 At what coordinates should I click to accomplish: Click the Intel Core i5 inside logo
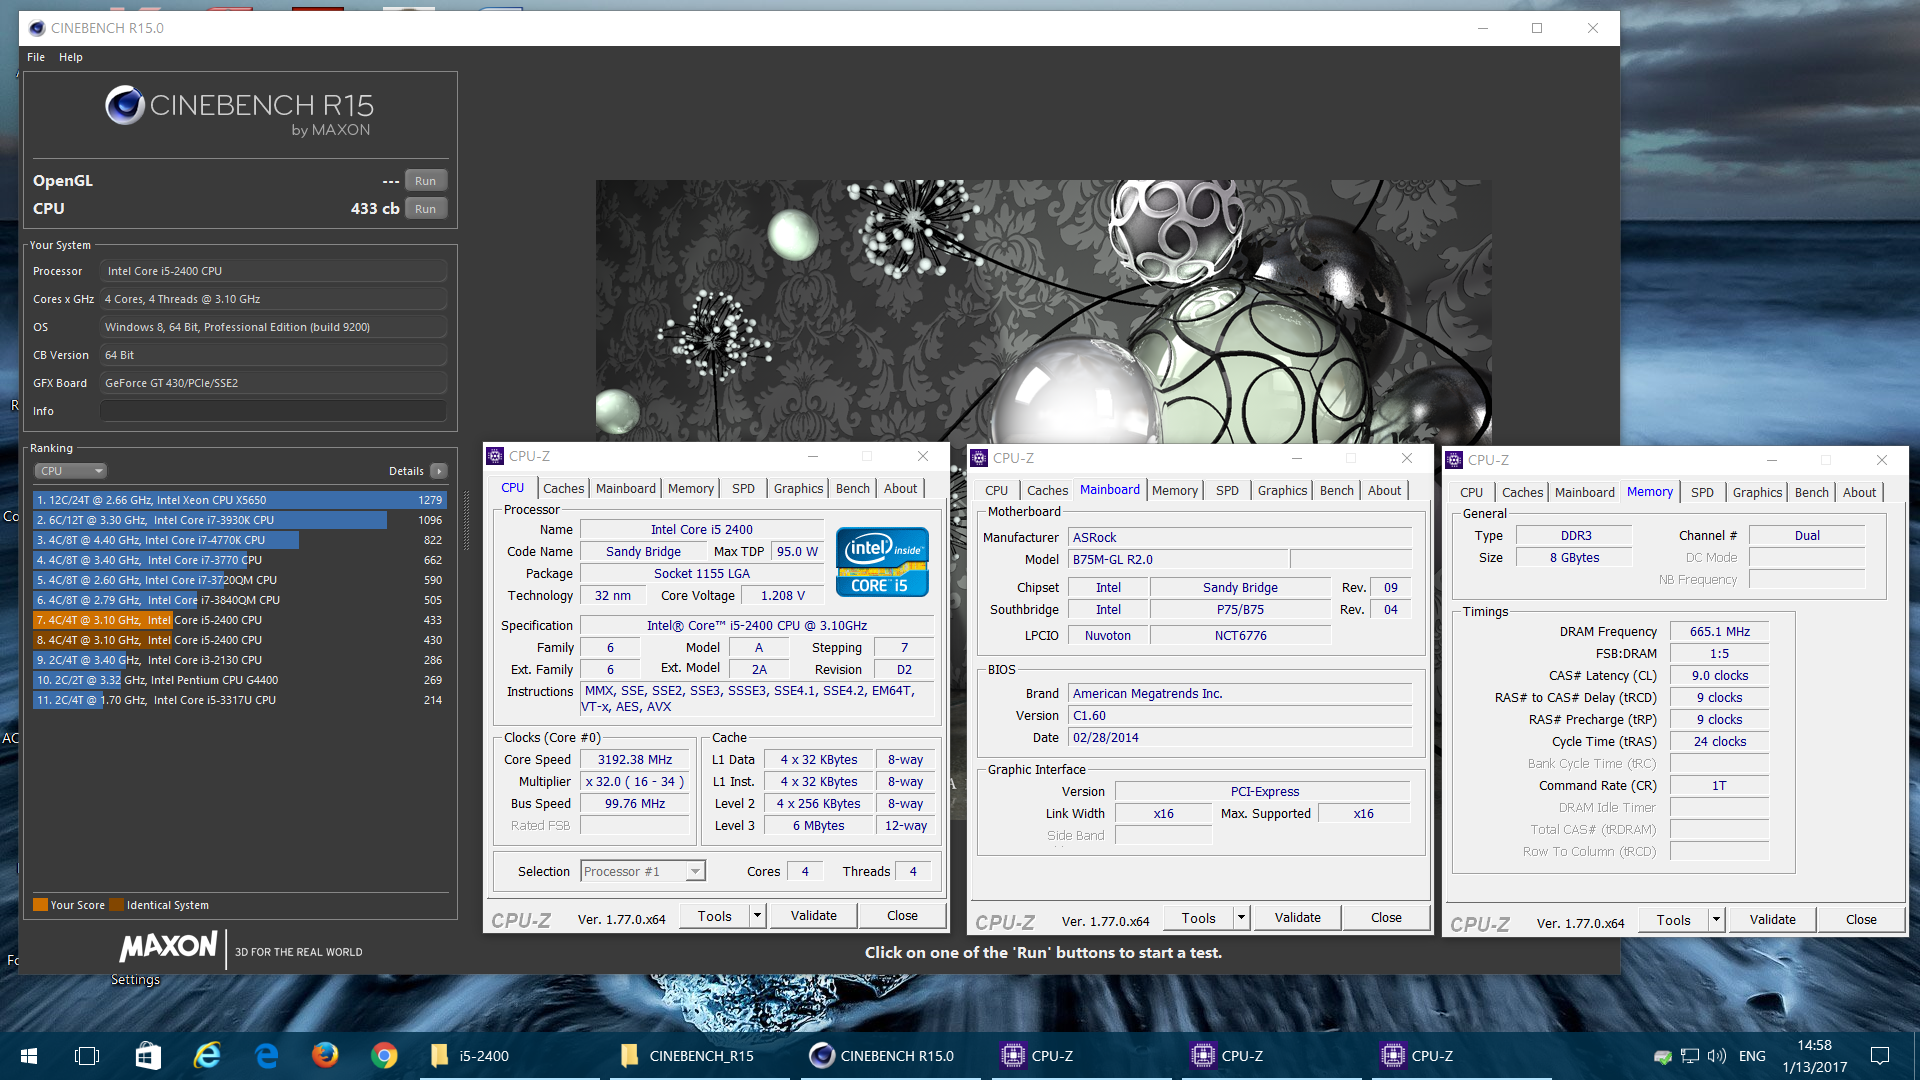pos(882,562)
